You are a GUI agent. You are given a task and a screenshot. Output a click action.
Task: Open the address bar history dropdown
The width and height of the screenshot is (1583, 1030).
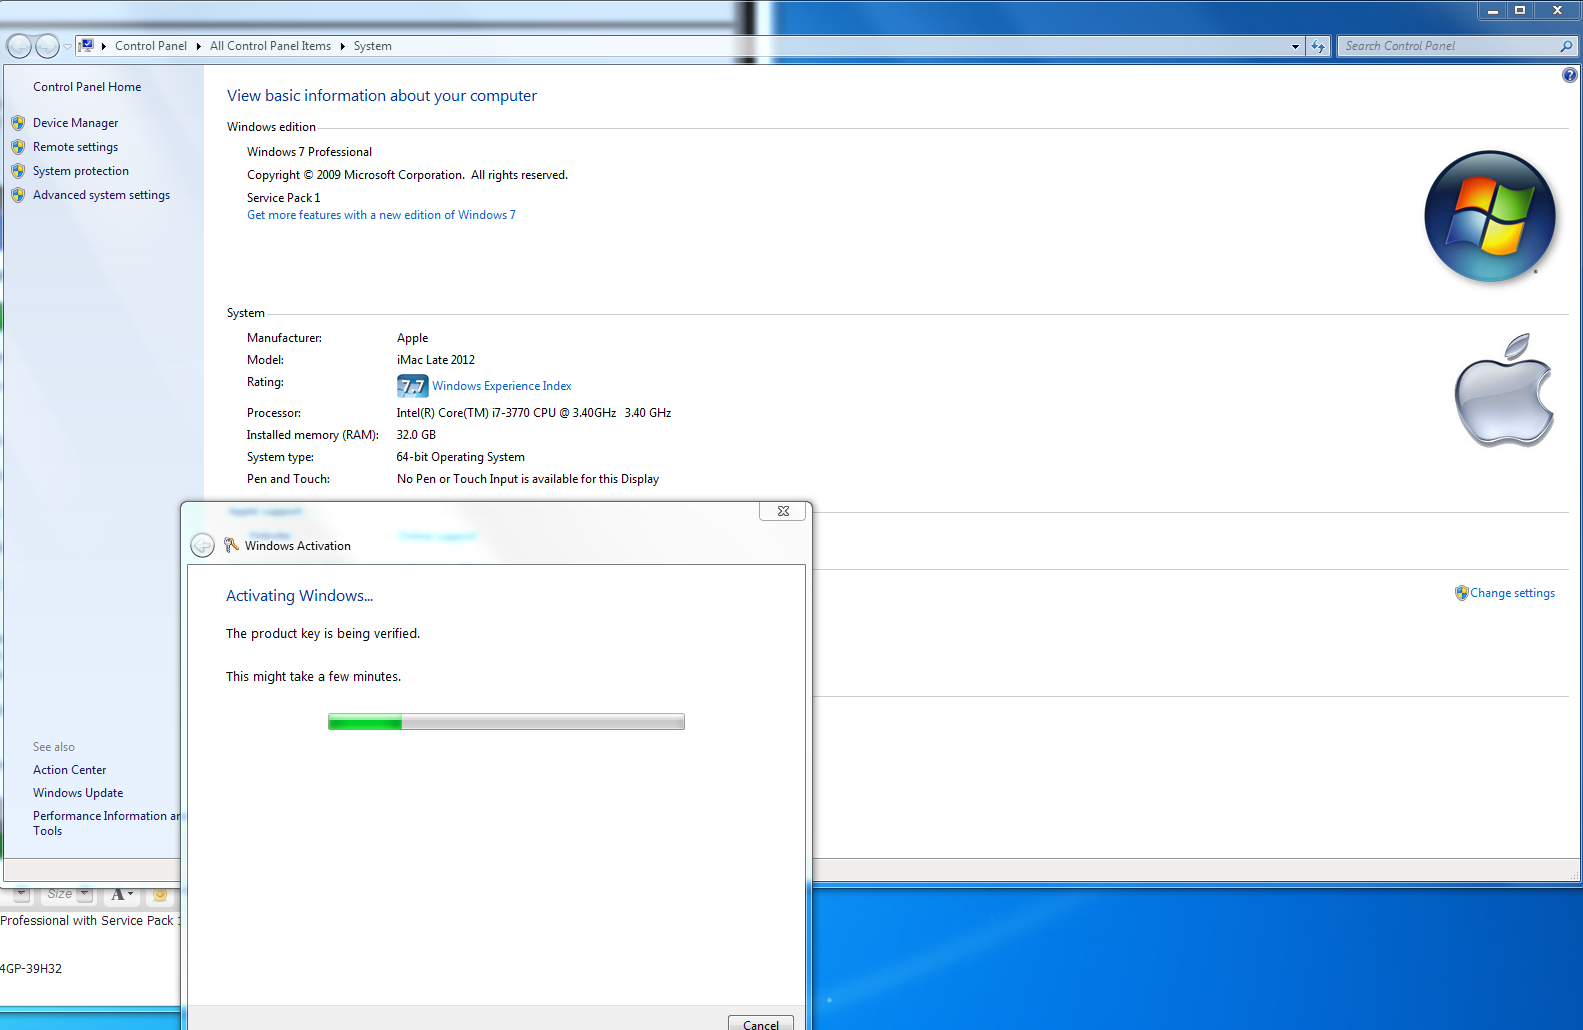[1296, 46]
